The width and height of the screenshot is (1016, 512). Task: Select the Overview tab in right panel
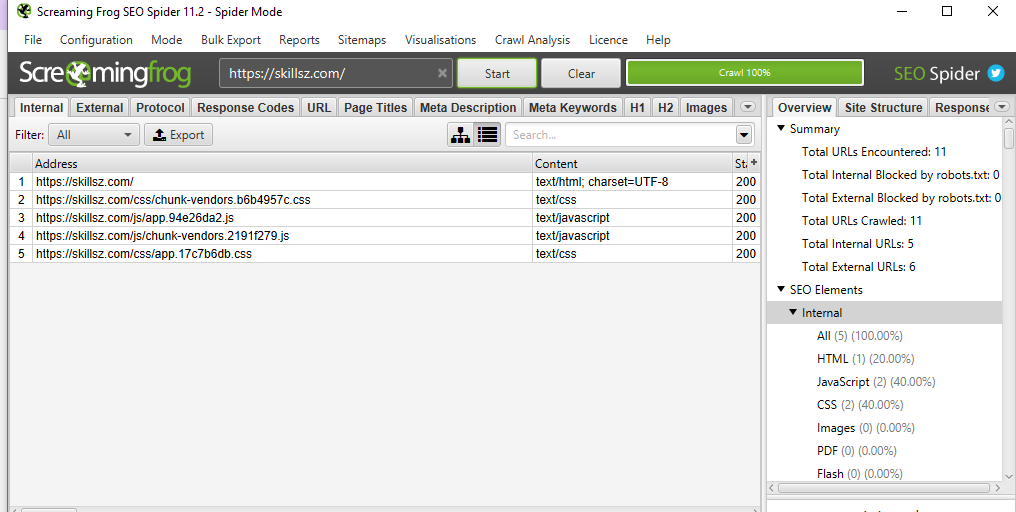tap(804, 108)
